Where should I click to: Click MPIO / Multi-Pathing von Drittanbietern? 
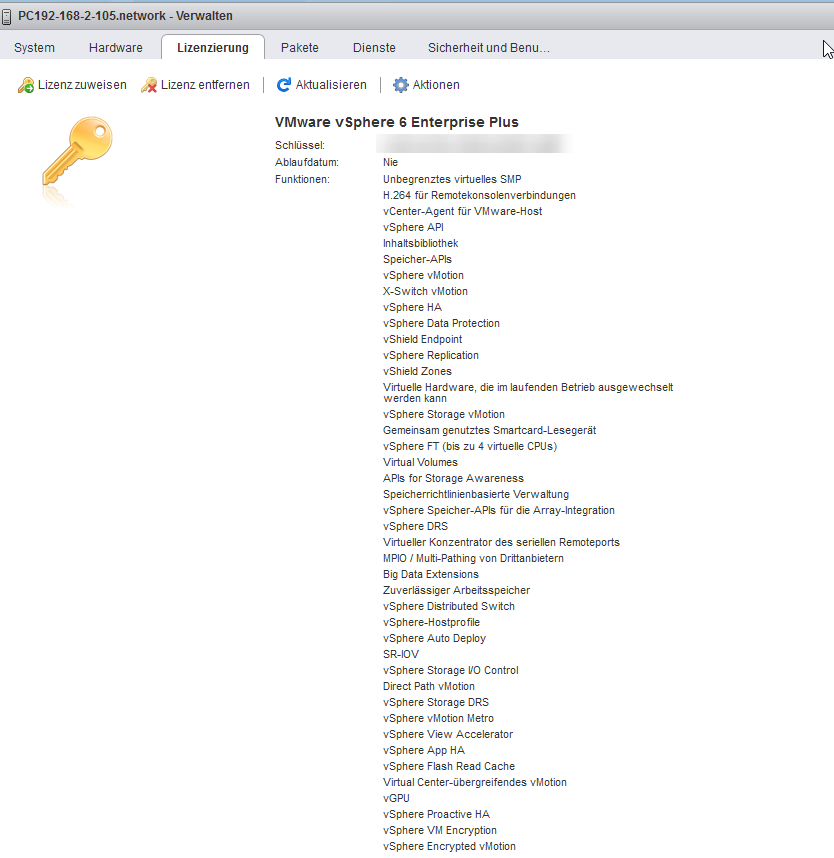tap(473, 559)
